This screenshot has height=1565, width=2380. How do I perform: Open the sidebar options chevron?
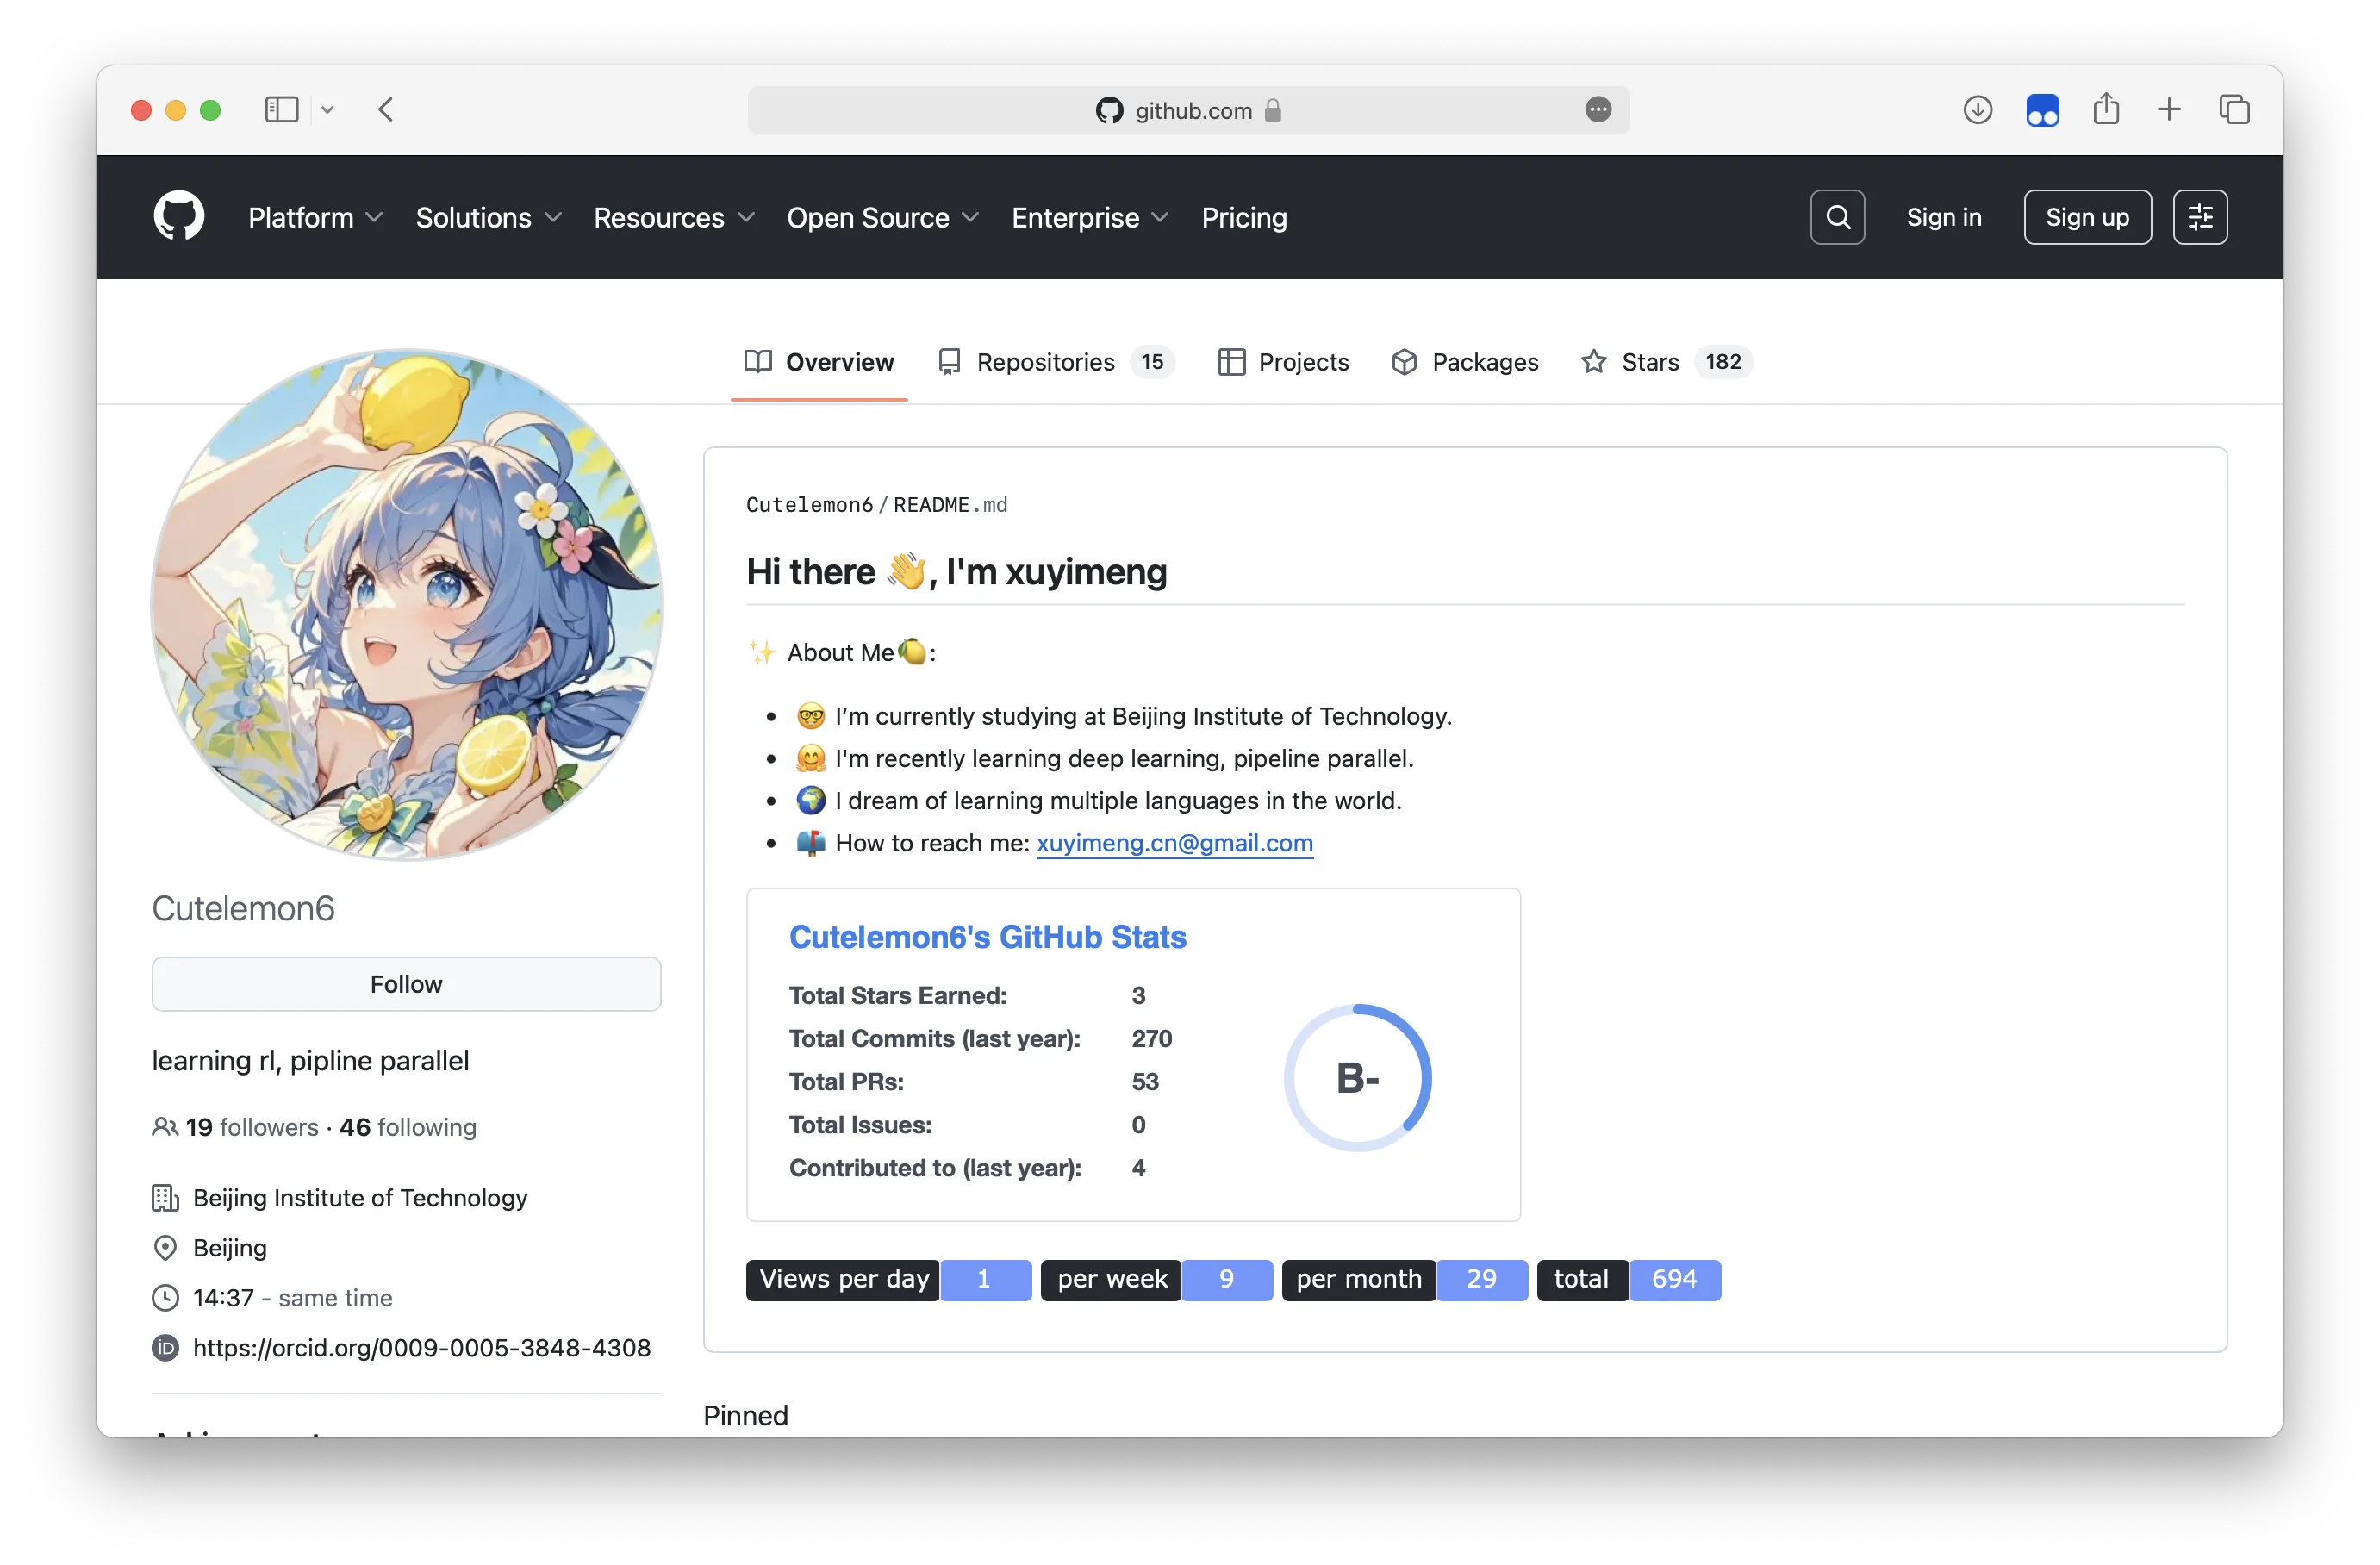327,110
